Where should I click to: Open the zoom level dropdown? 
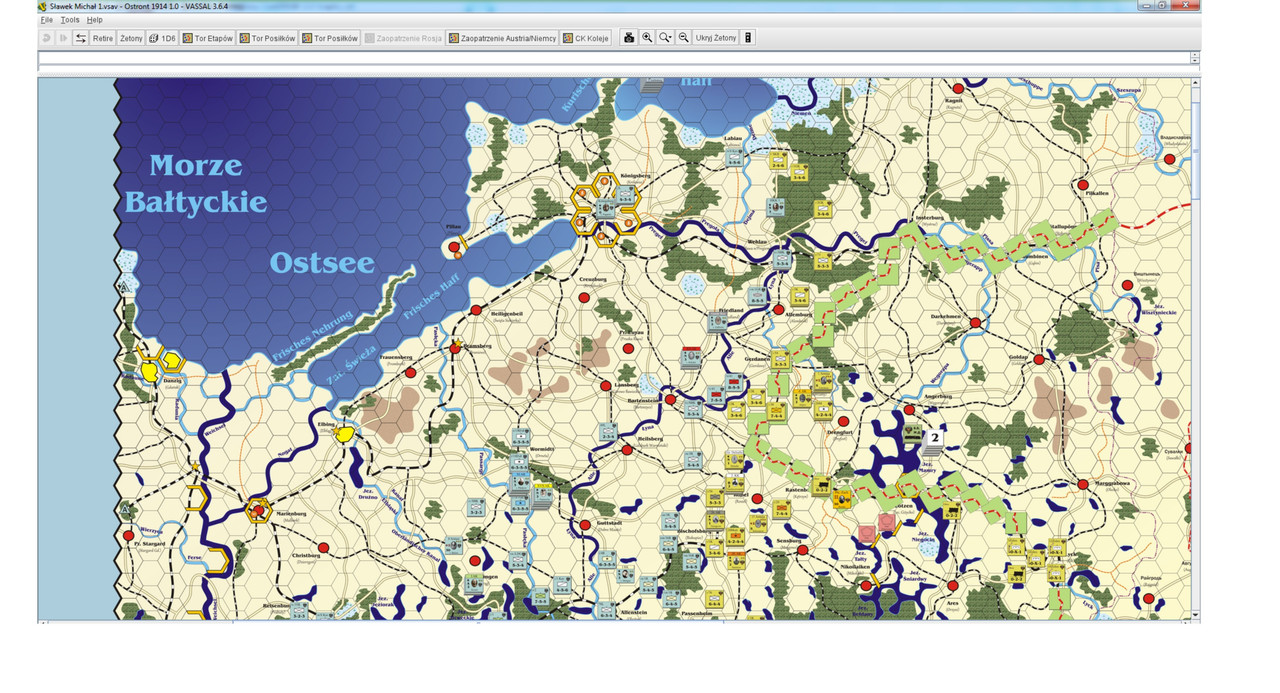tap(665, 38)
